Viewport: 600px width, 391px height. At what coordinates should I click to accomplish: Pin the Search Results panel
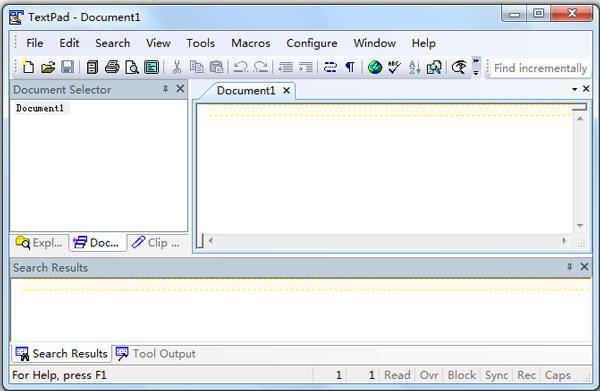(569, 267)
